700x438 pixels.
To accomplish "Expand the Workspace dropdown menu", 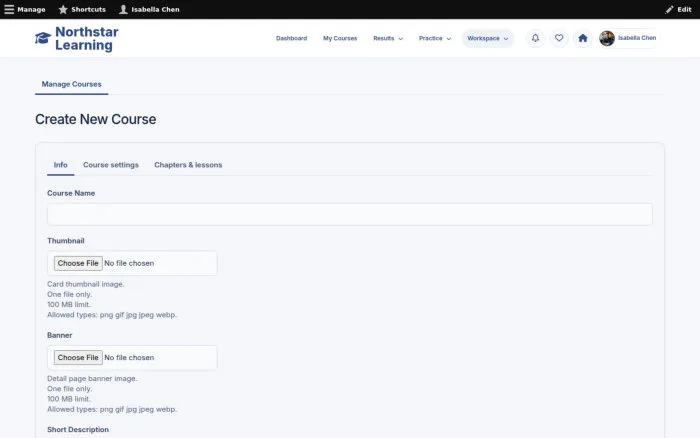I will click(x=488, y=38).
